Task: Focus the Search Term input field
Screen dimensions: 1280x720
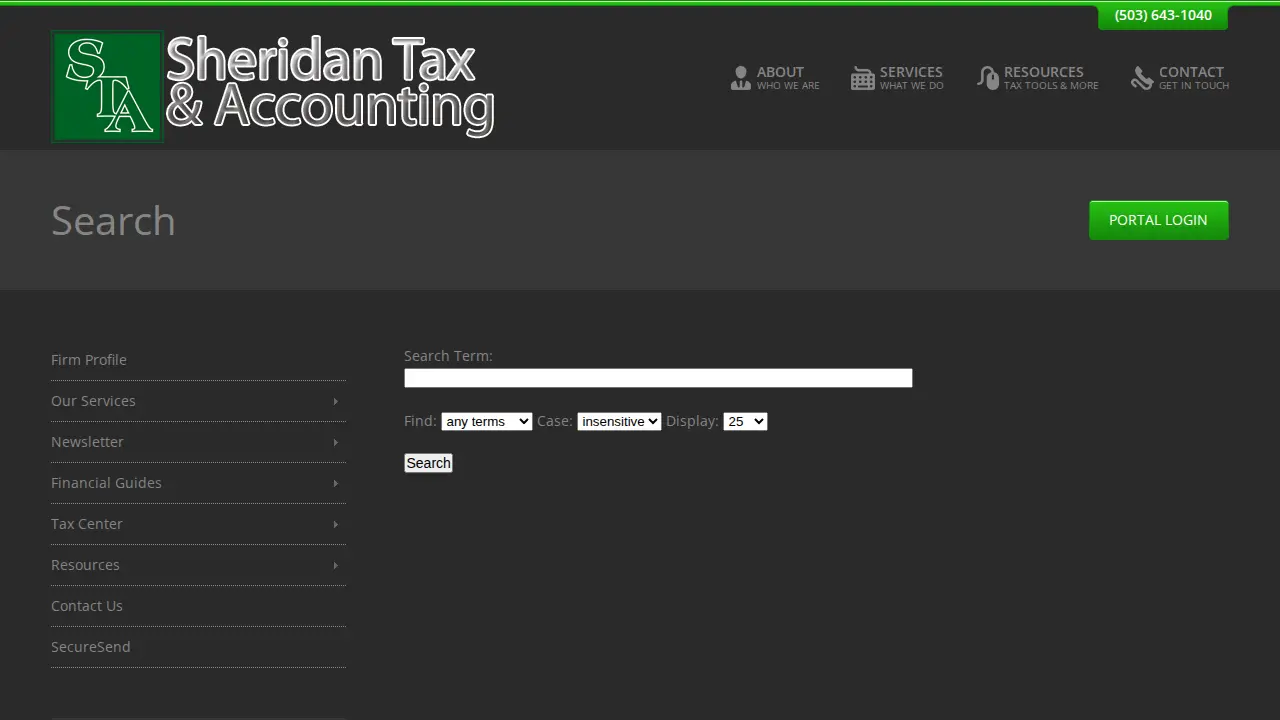Action: click(x=658, y=378)
